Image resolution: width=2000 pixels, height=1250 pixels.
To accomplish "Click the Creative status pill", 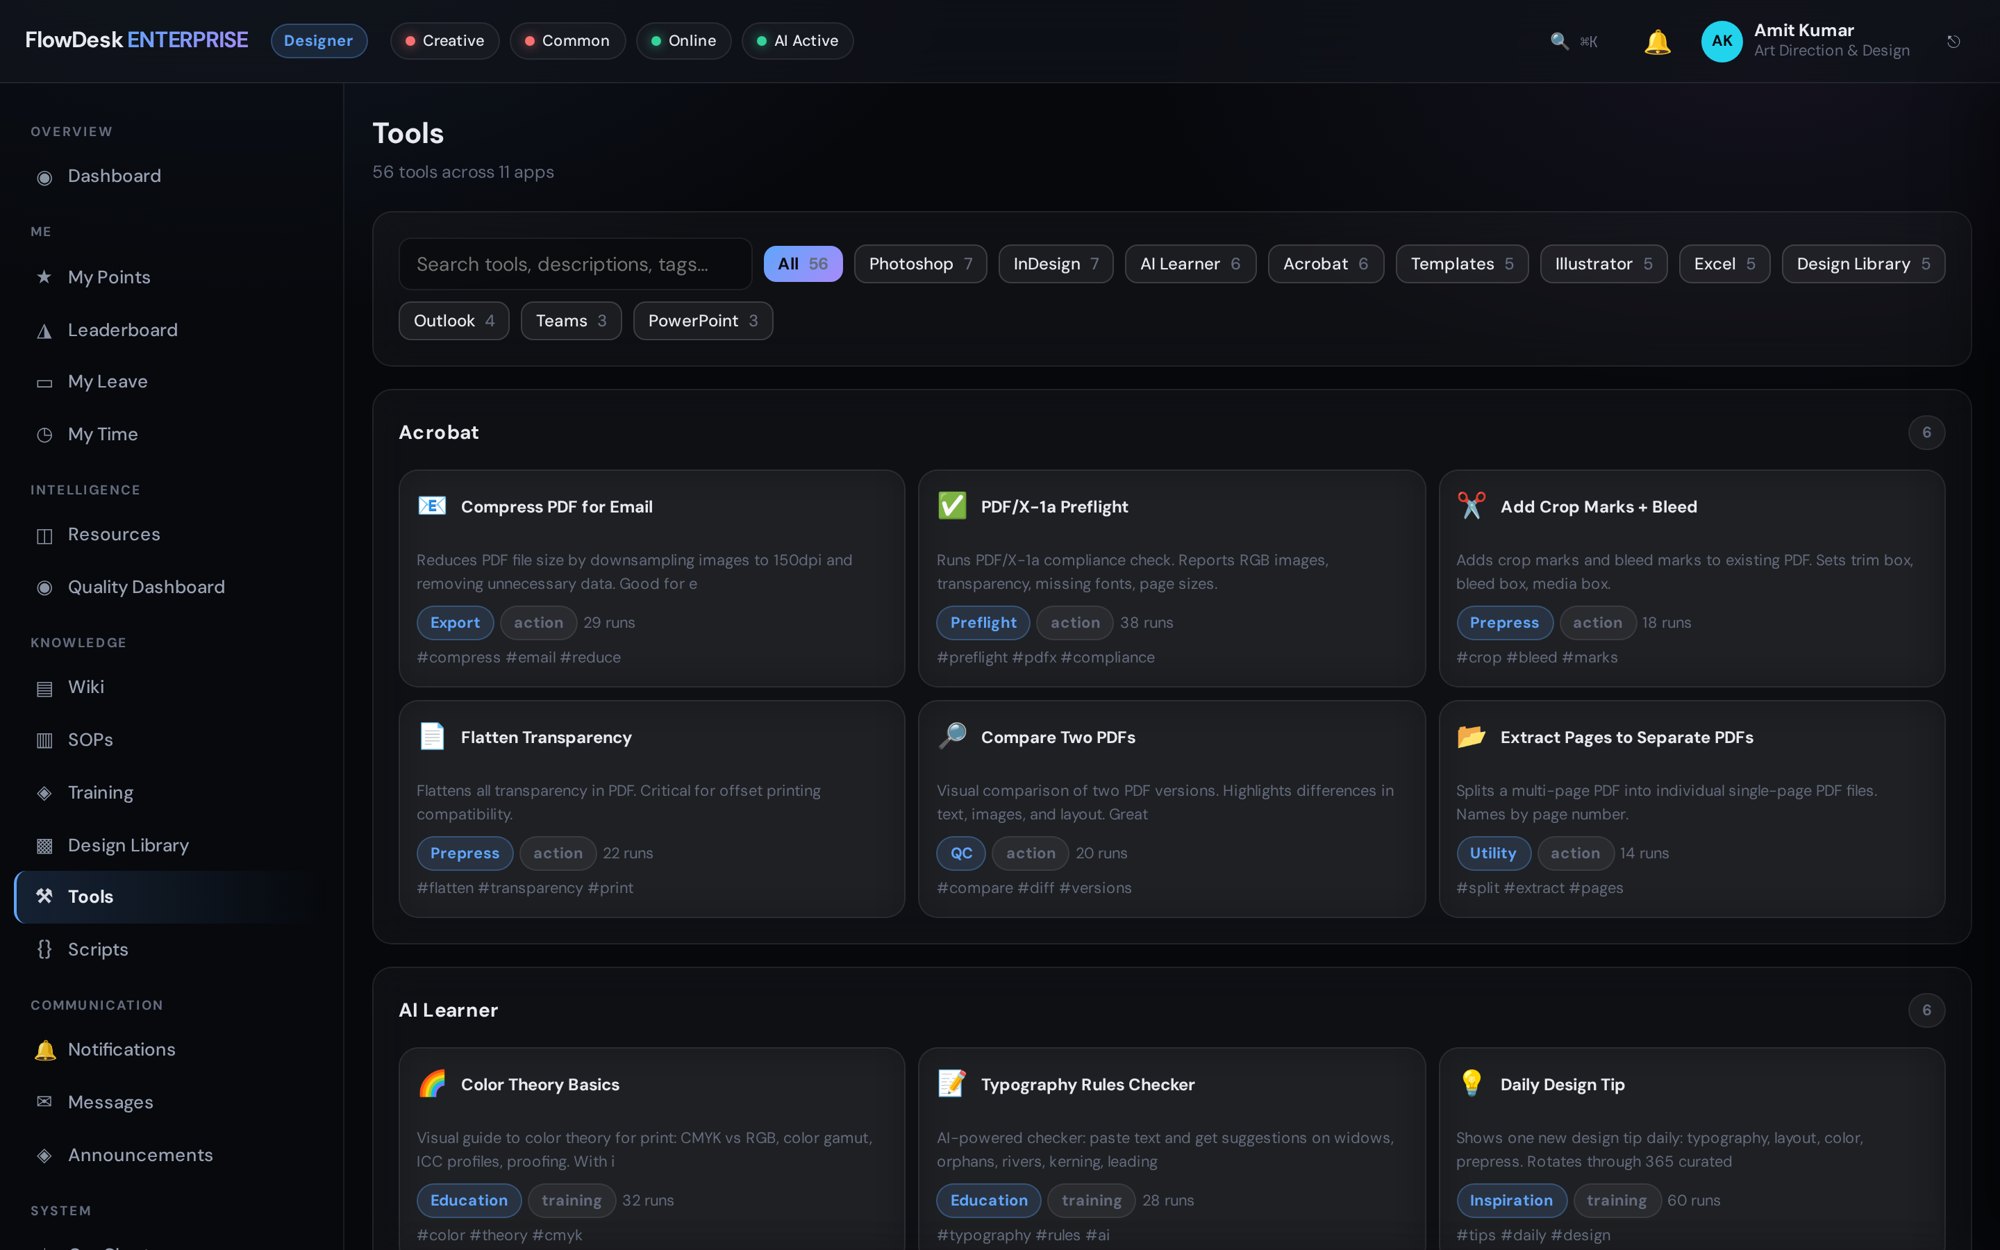I will 444,41.
